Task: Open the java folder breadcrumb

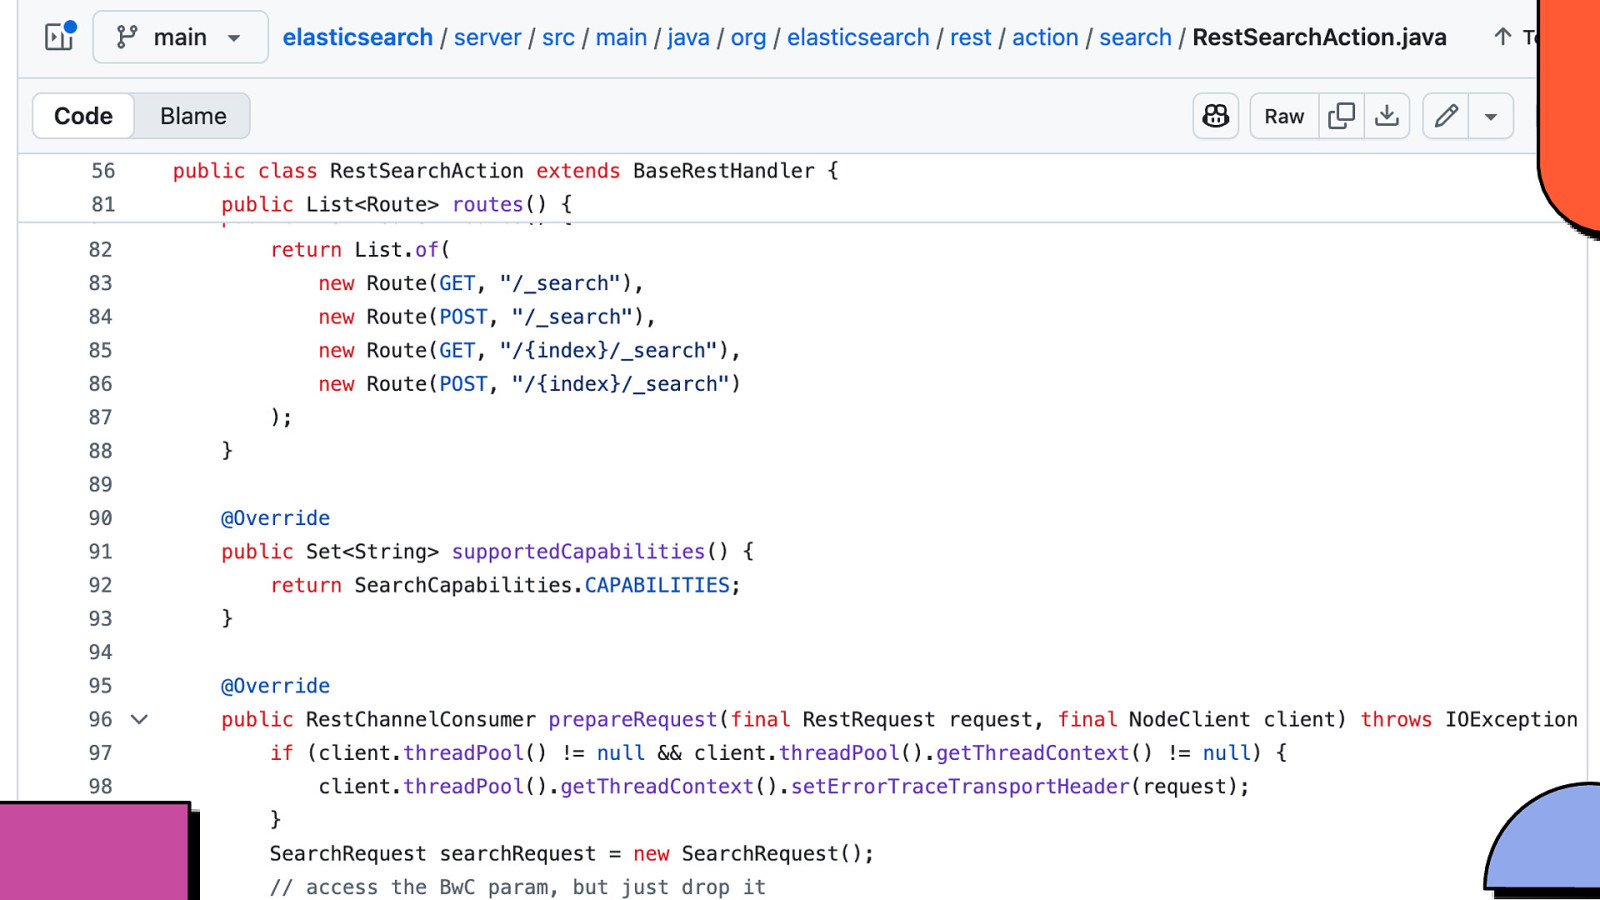Action: tap(688, 37)
